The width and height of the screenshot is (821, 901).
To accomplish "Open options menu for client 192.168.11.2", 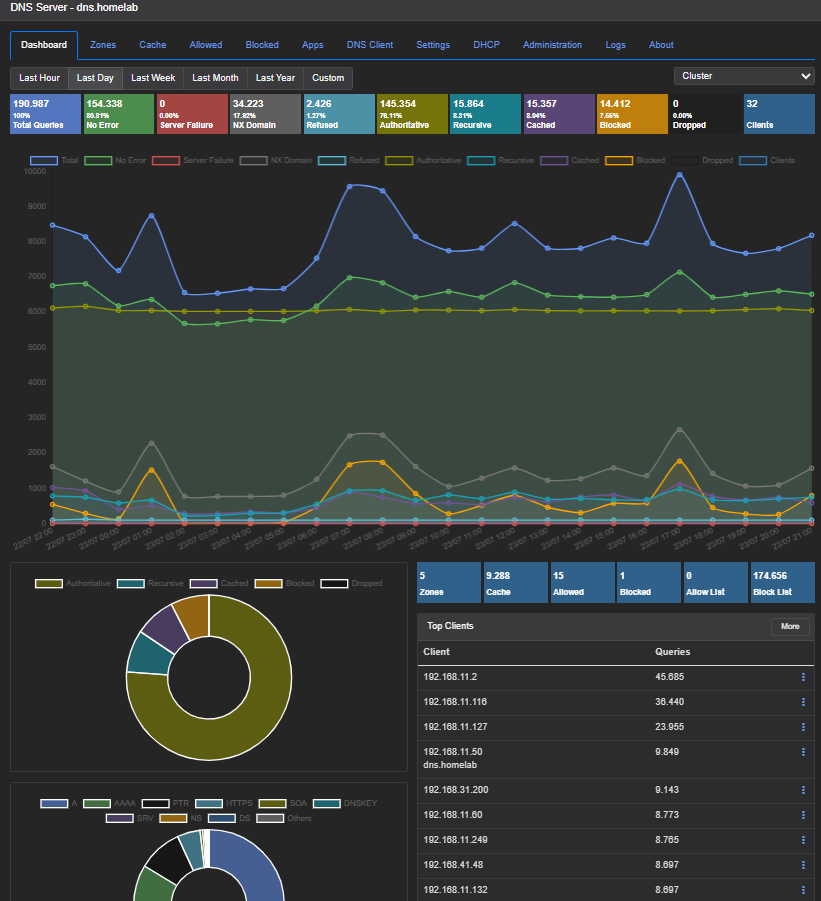I will 803,677.
